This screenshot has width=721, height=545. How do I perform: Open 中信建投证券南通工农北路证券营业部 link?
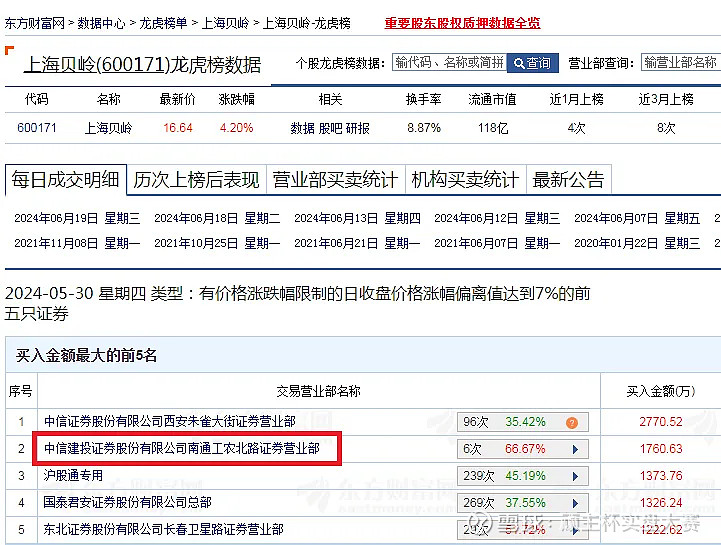[x=182, y=448]
